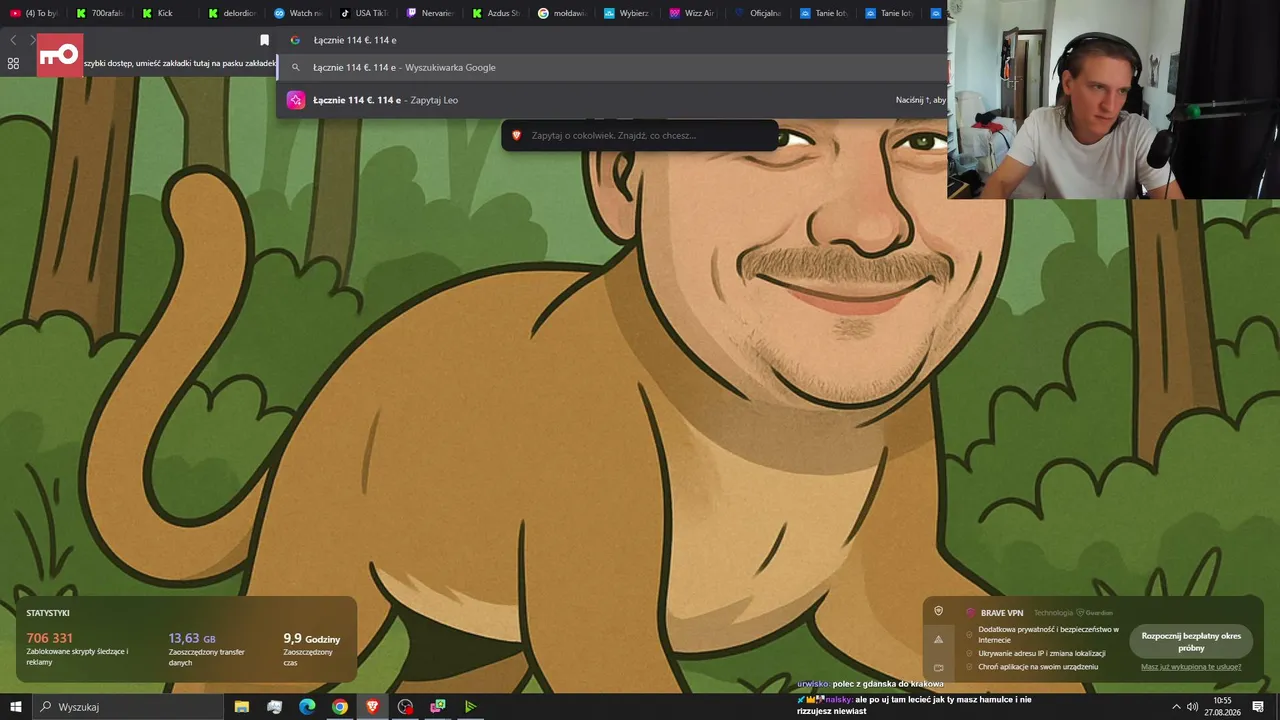Click urwisko's chat message
1280x720 pixels.
(870, 684)
